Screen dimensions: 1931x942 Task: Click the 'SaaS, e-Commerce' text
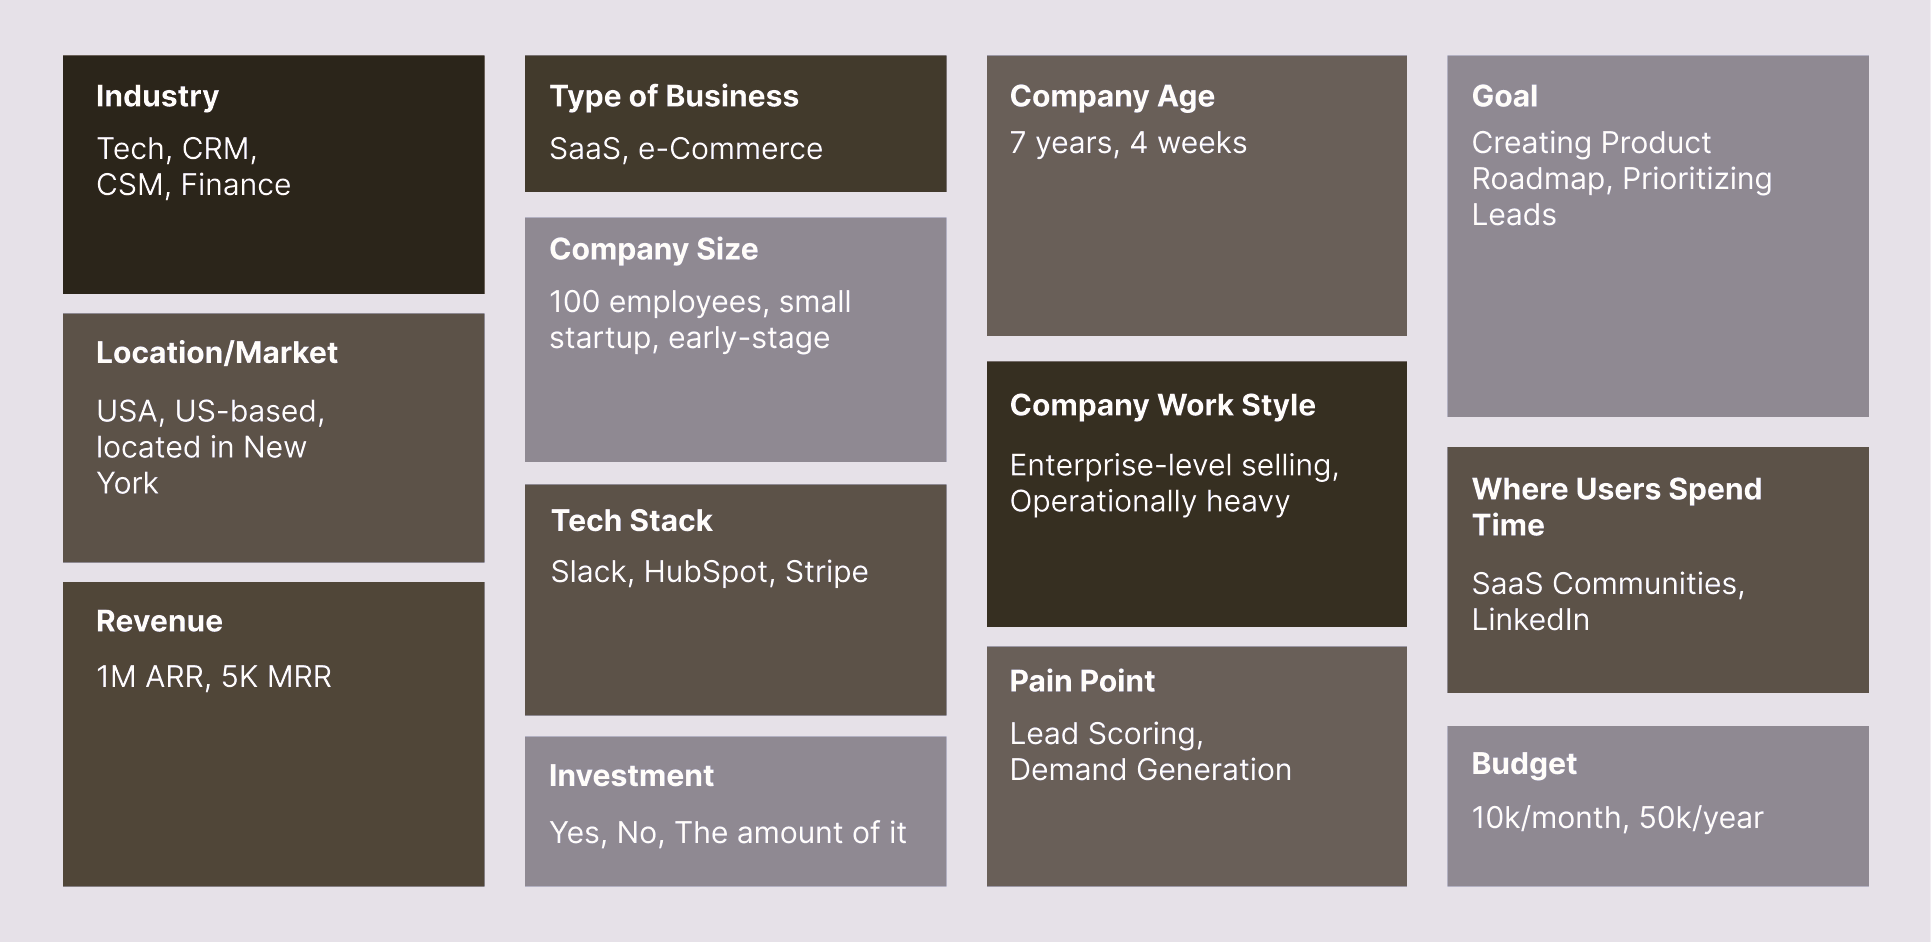[x=686, y=149]
